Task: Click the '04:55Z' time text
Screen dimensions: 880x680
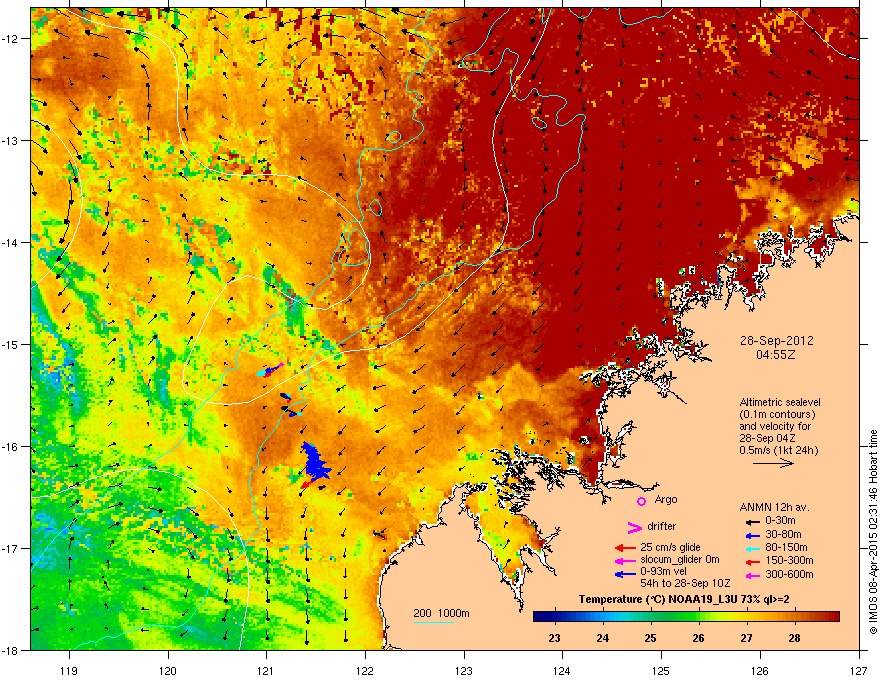Action: (776, 355)
